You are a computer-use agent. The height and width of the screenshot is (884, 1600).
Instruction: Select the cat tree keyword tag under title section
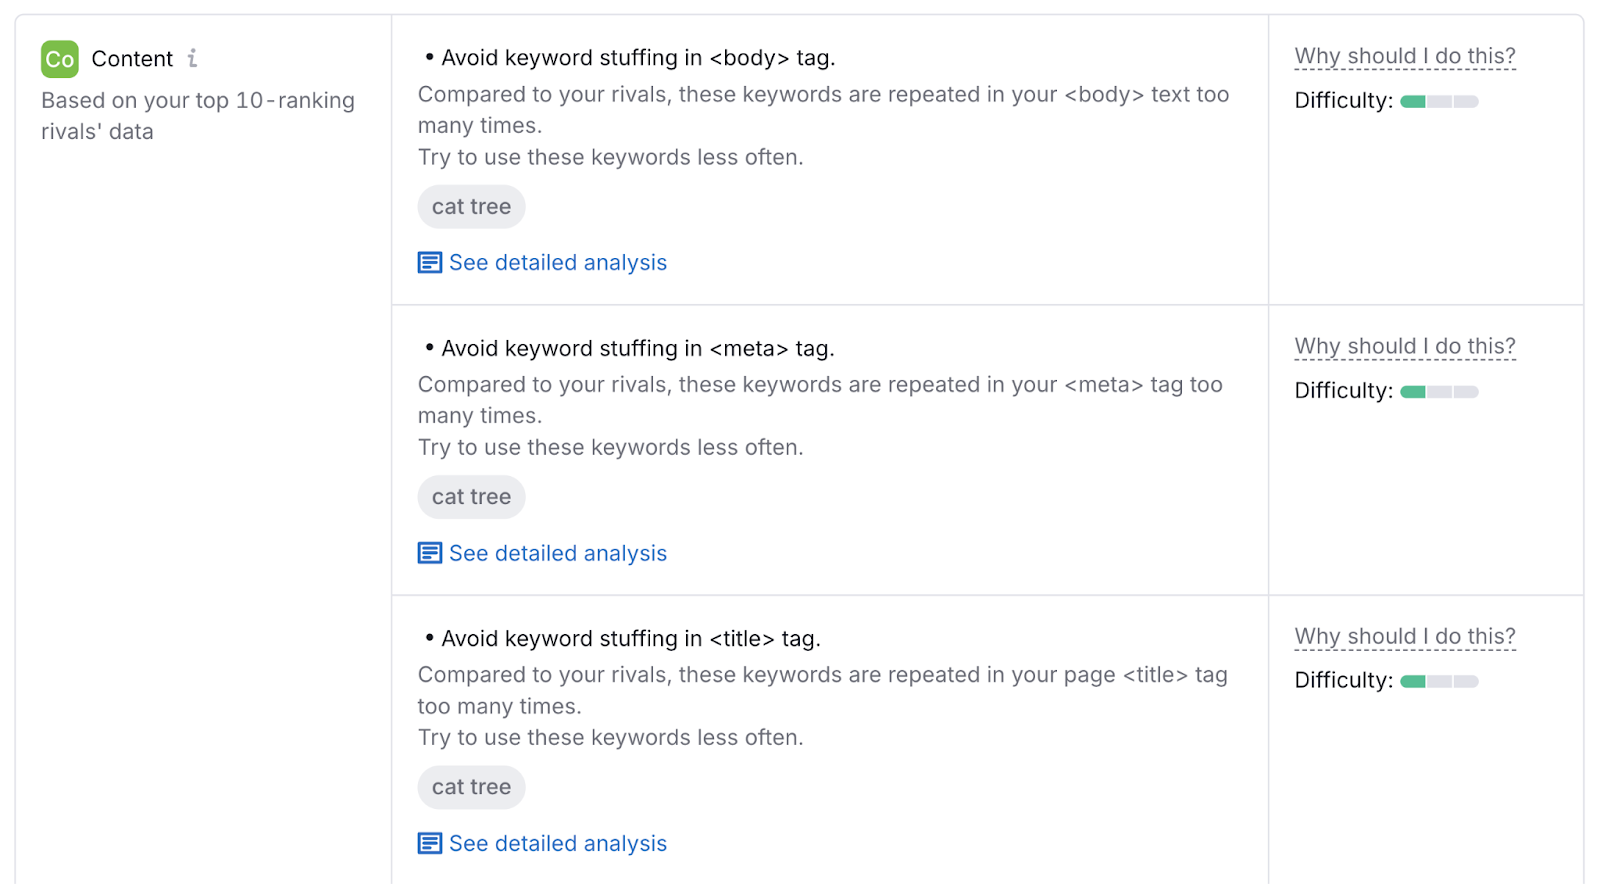(471, 787)
